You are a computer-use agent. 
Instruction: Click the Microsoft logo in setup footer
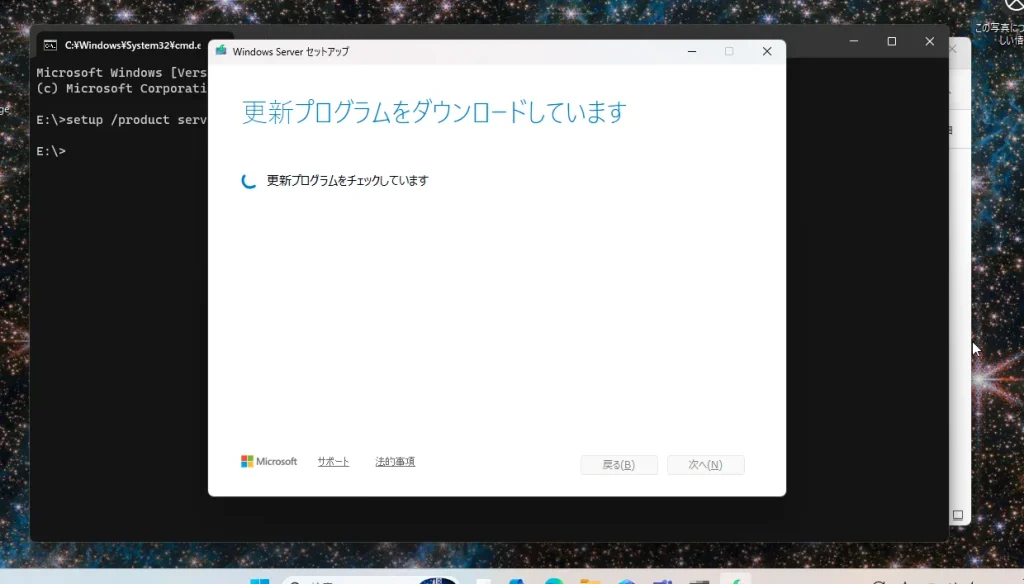click(269, 461)
